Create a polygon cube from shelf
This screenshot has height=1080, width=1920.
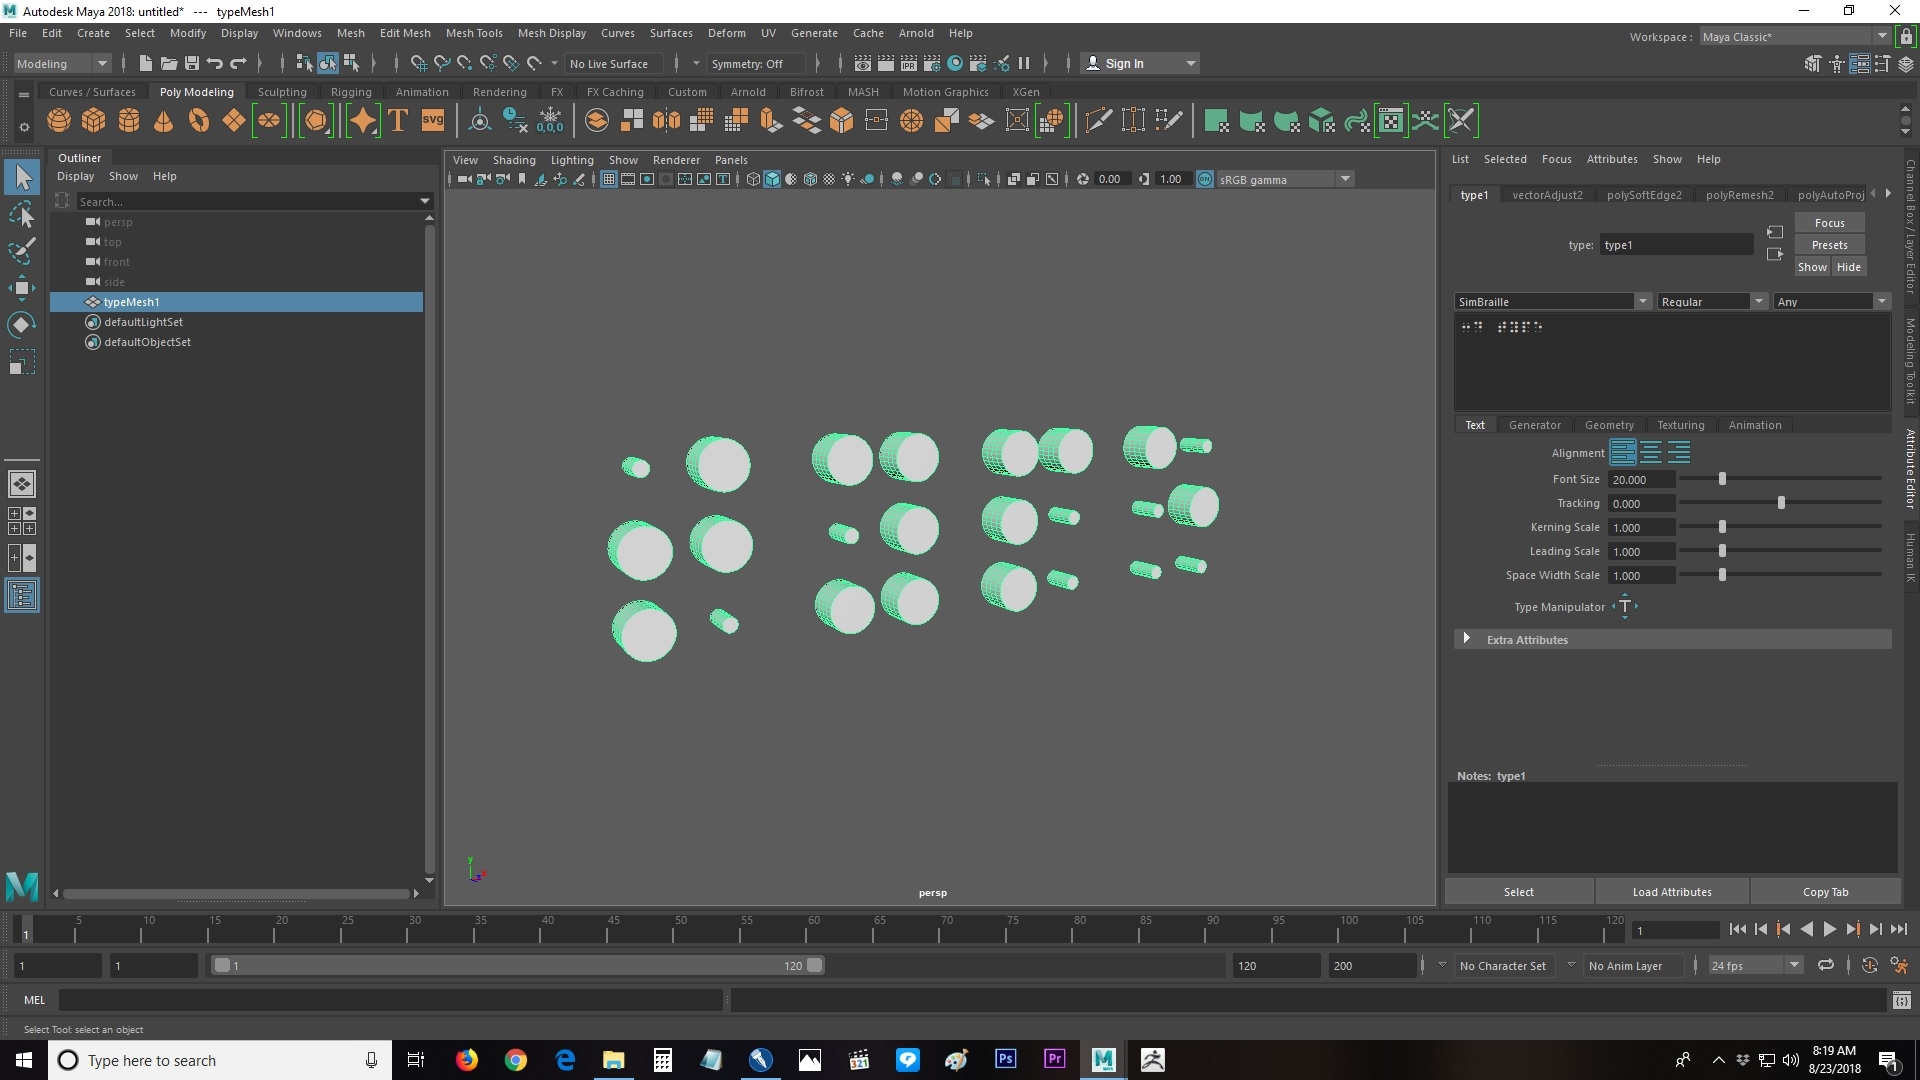tap(94, 121)
